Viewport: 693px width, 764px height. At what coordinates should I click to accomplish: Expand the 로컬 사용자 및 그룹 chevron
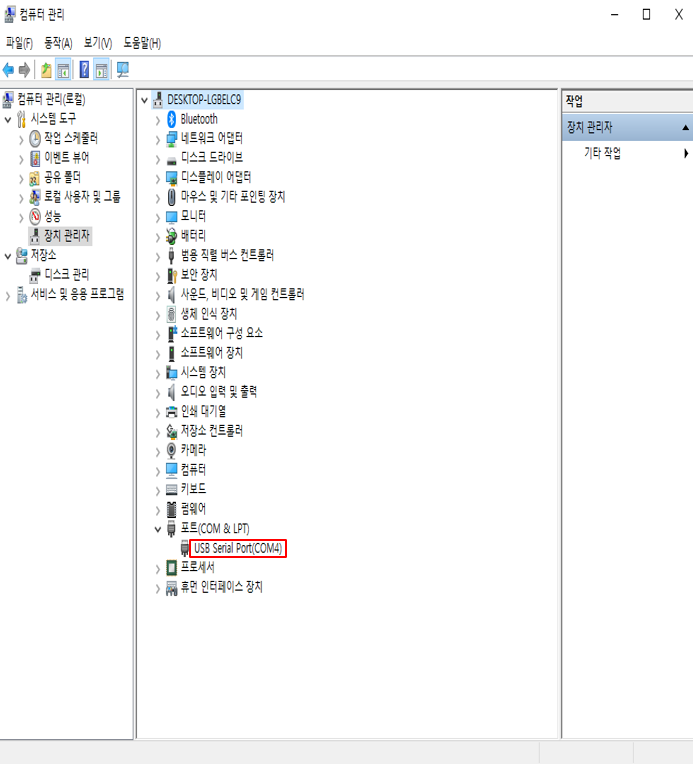pos(21,198)
